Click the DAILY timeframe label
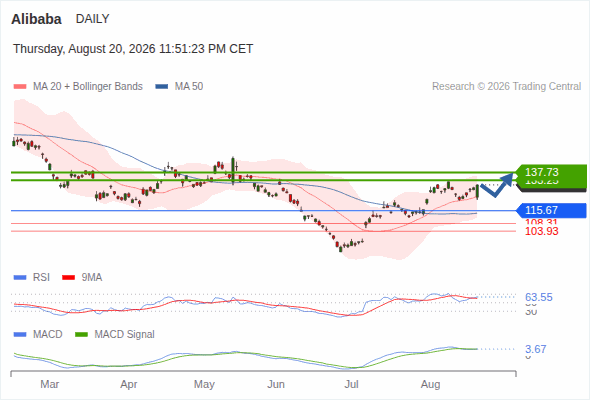Viewport: 590px width, 400px height. pos(93,19)
